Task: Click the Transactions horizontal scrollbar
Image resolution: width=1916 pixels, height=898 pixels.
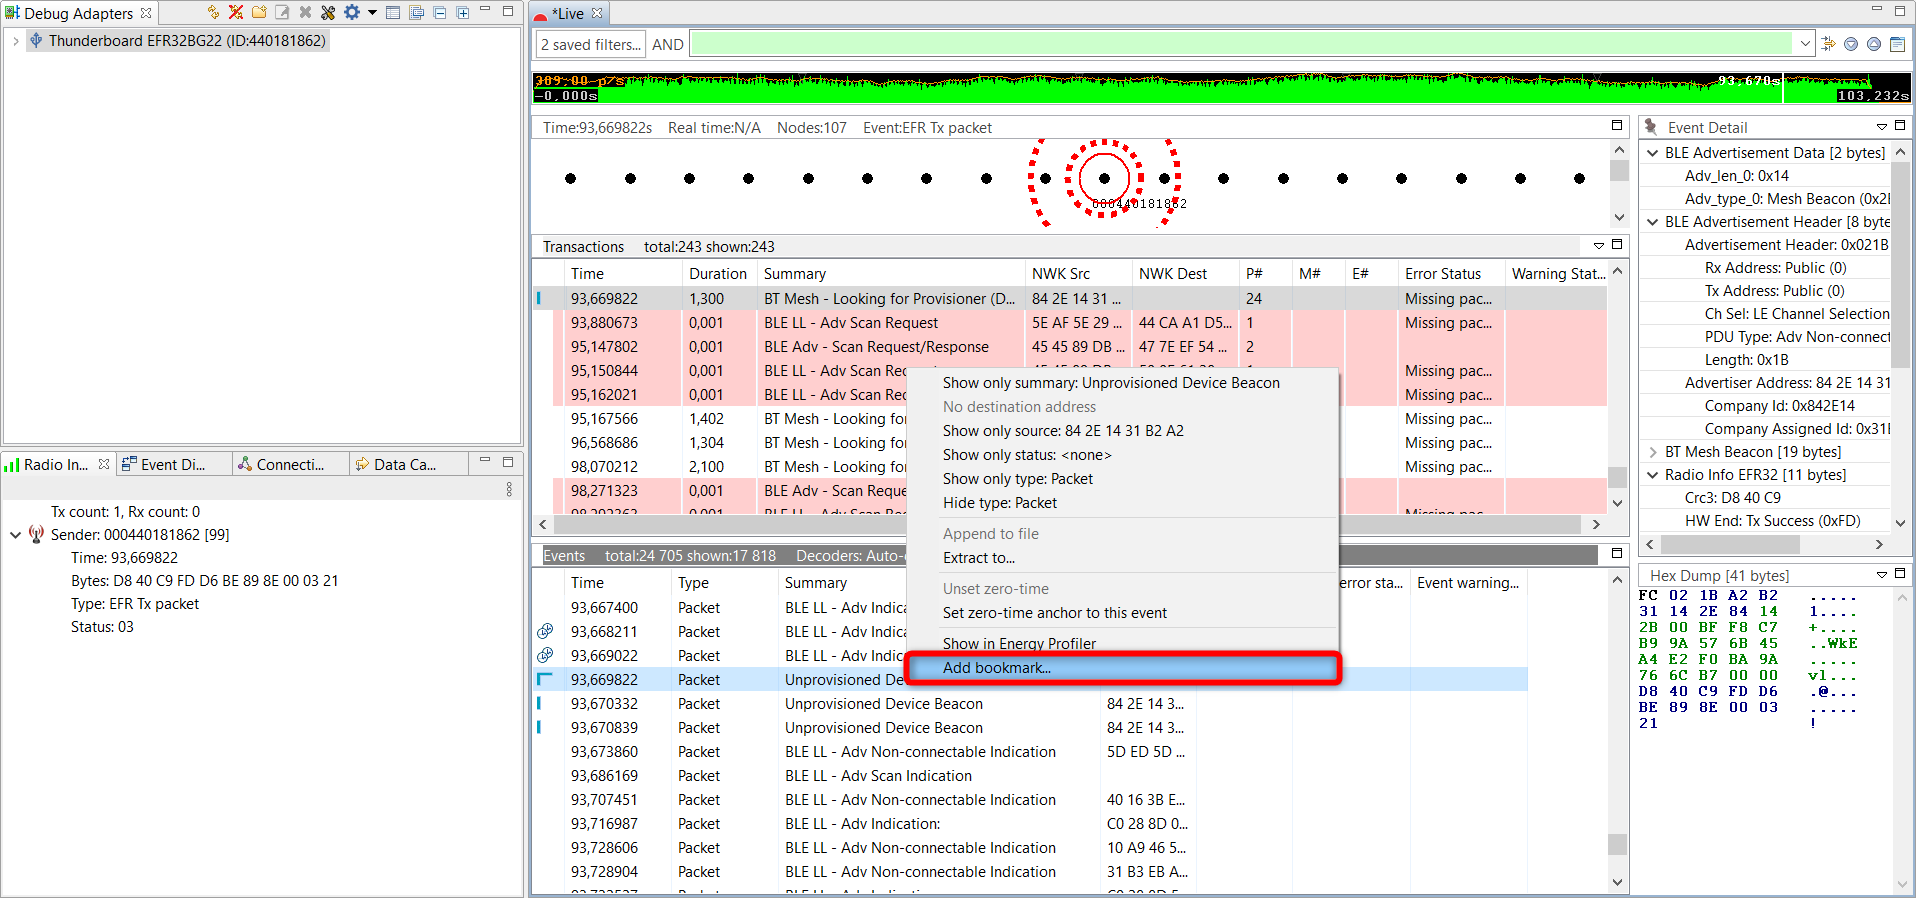Action: [x=1069, y=524]
